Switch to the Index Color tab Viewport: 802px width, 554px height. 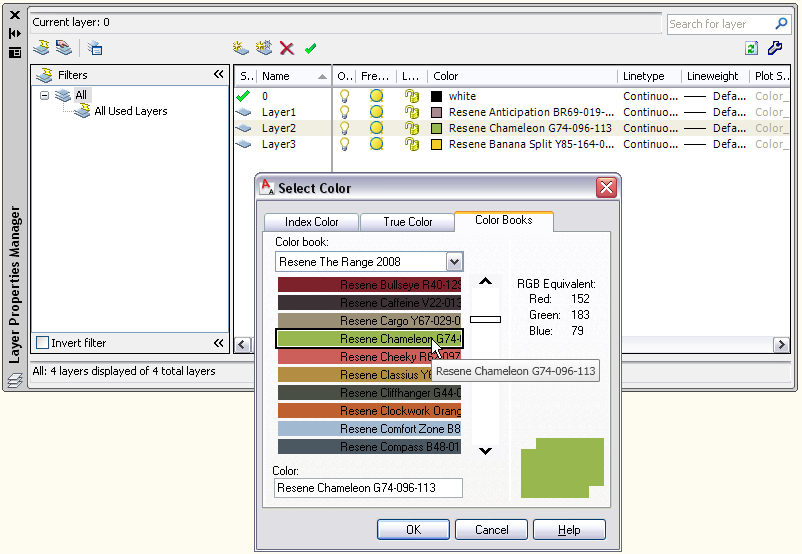311,222
